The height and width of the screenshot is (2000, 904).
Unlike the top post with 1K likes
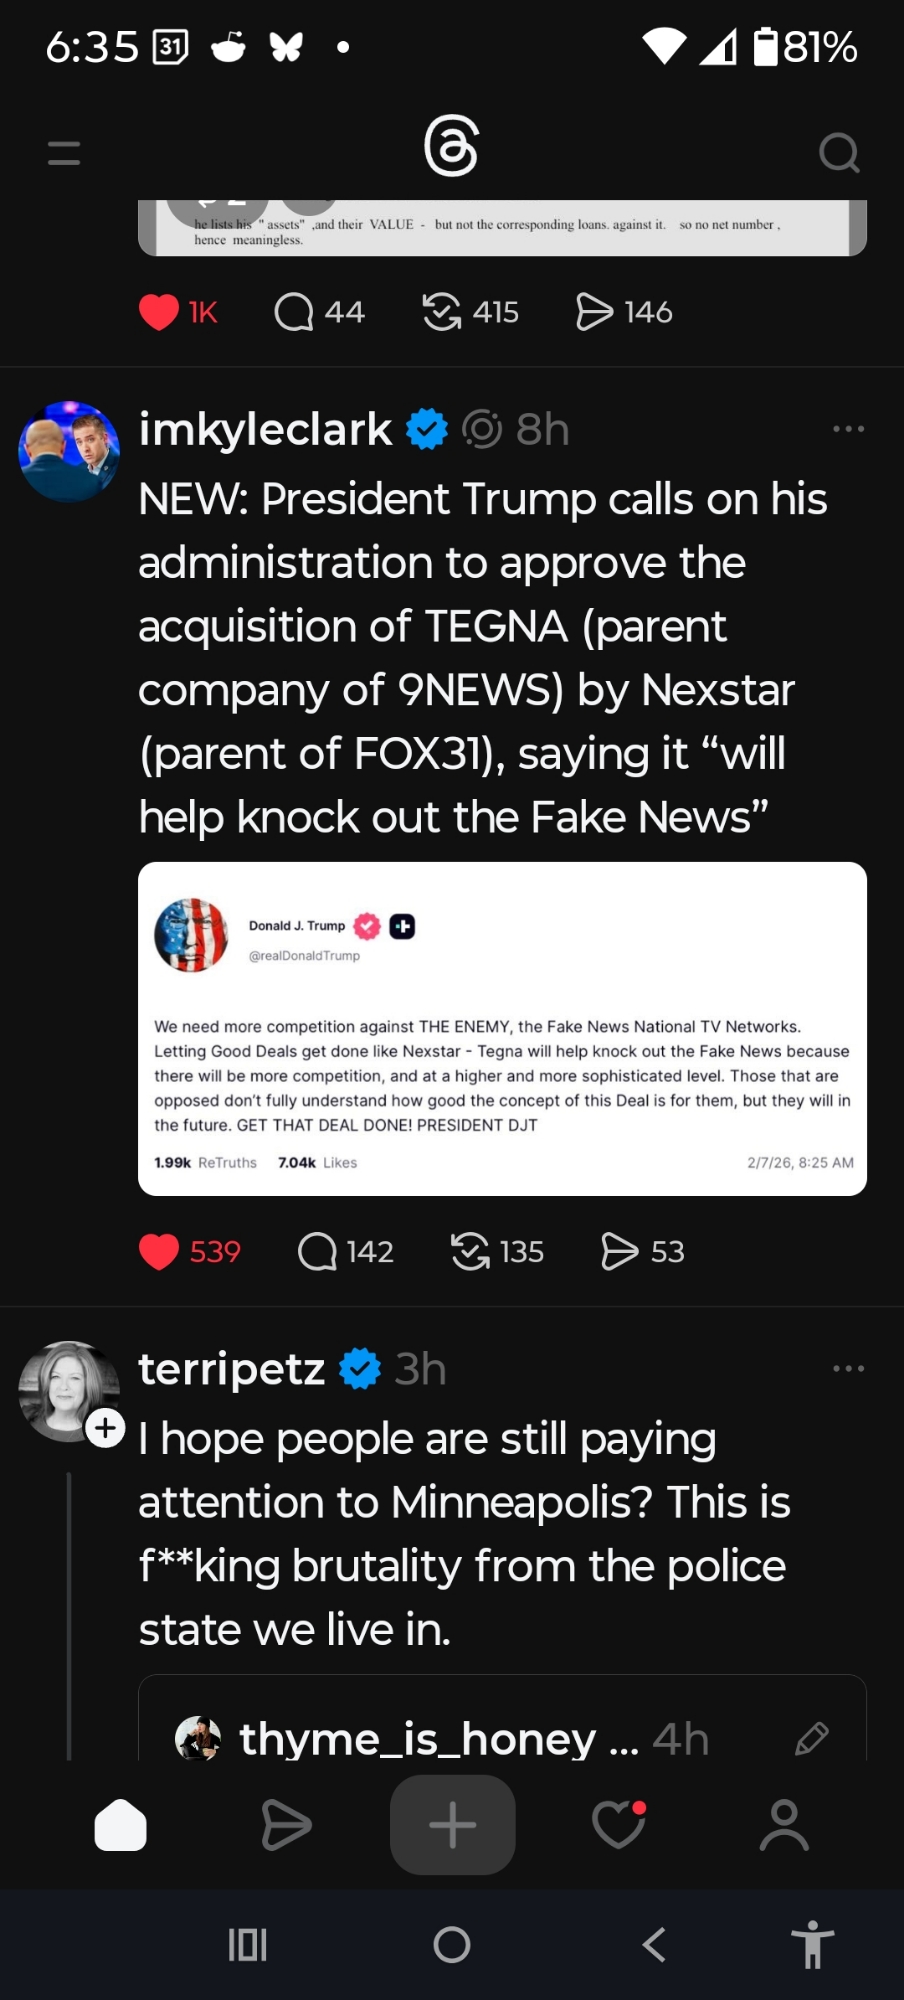[159, 312]
